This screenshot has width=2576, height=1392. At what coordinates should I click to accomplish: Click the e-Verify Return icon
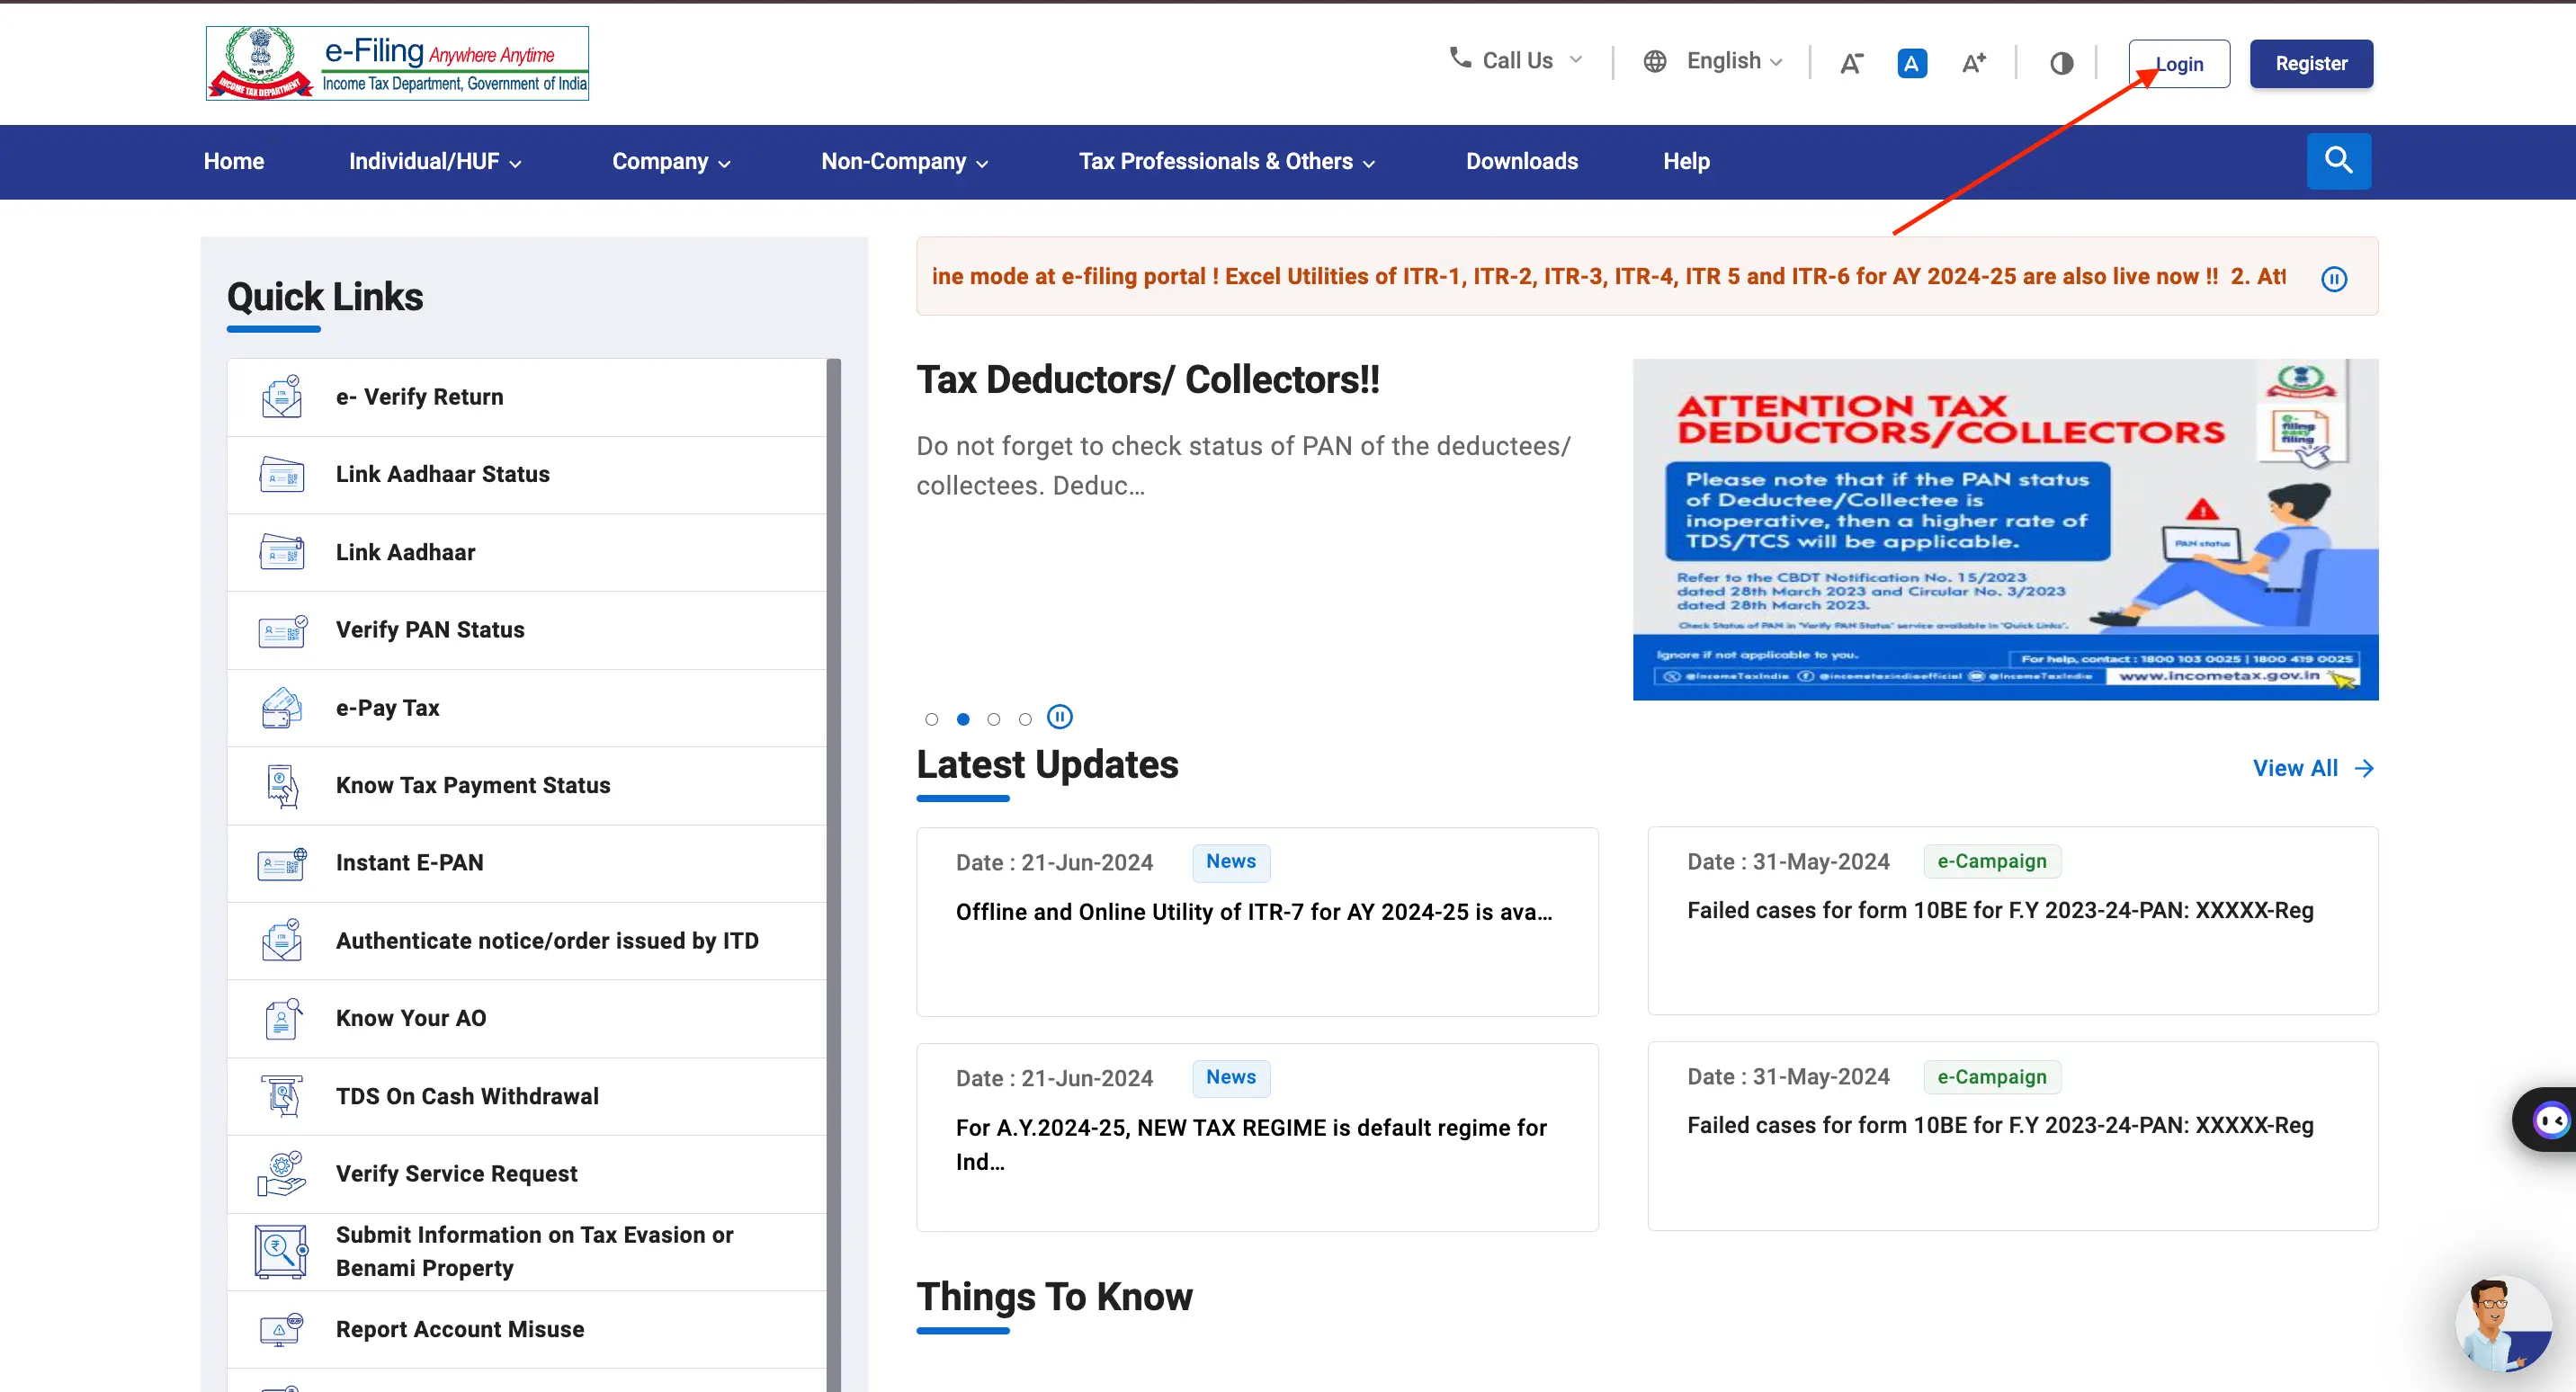[280, 396]
